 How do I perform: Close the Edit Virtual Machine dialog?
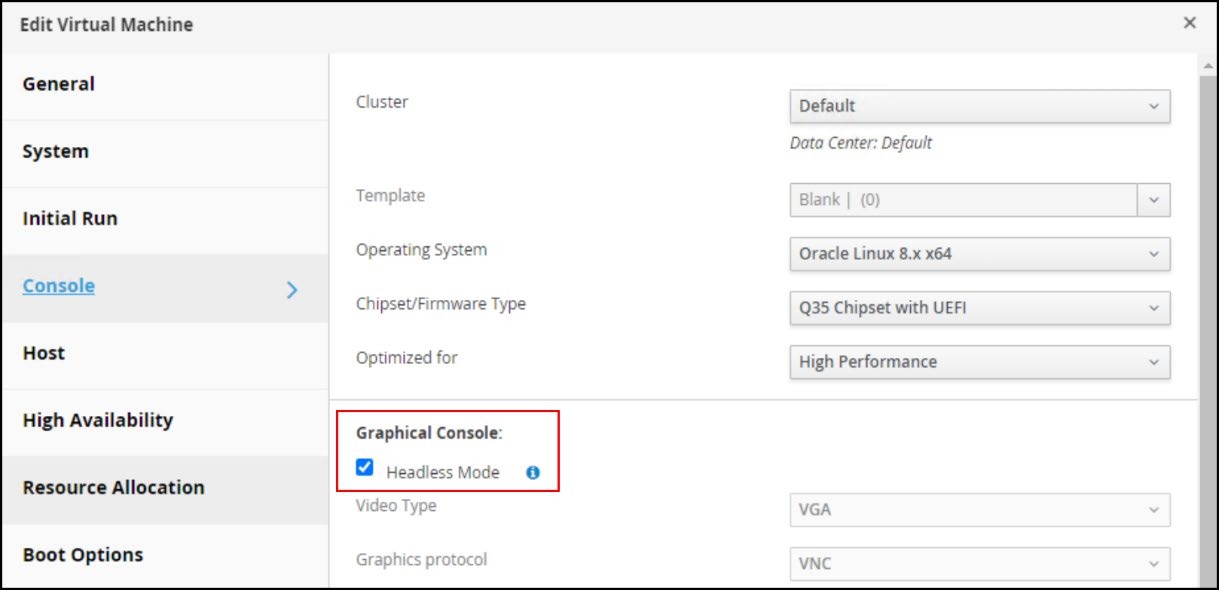point(1189,22)
